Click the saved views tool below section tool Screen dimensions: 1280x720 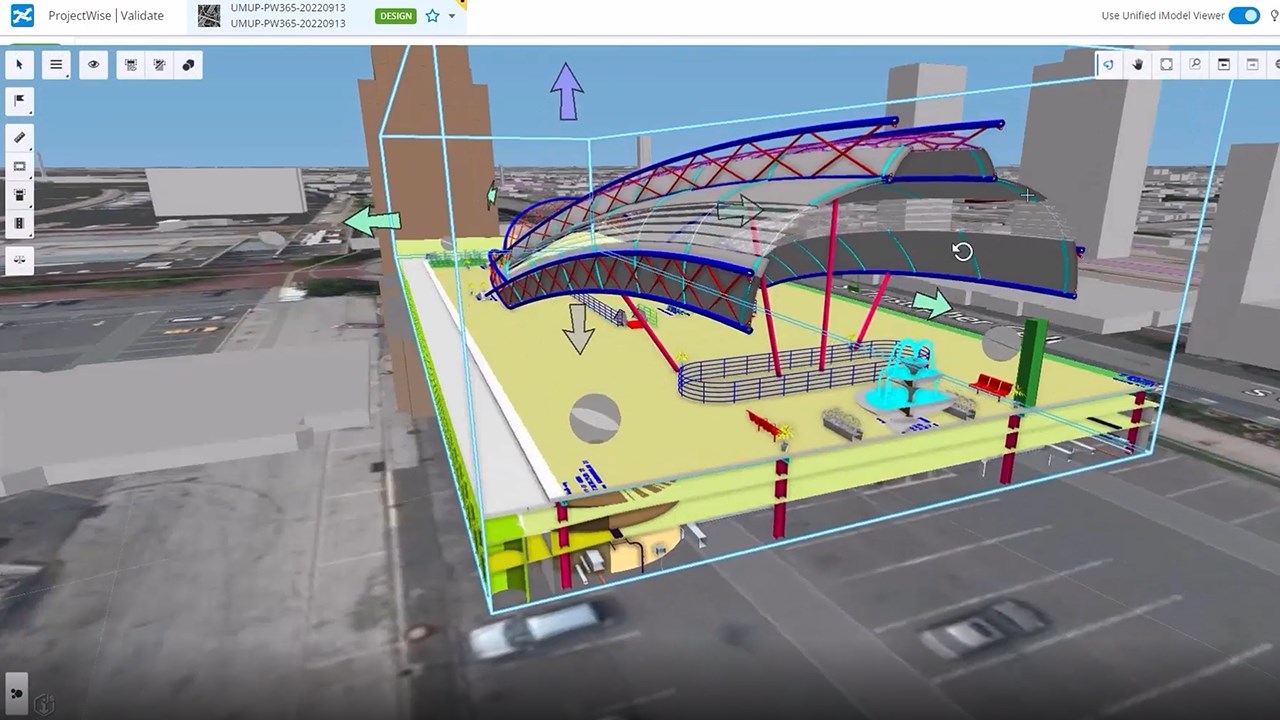pyautogui.click(x=20, y=194)
